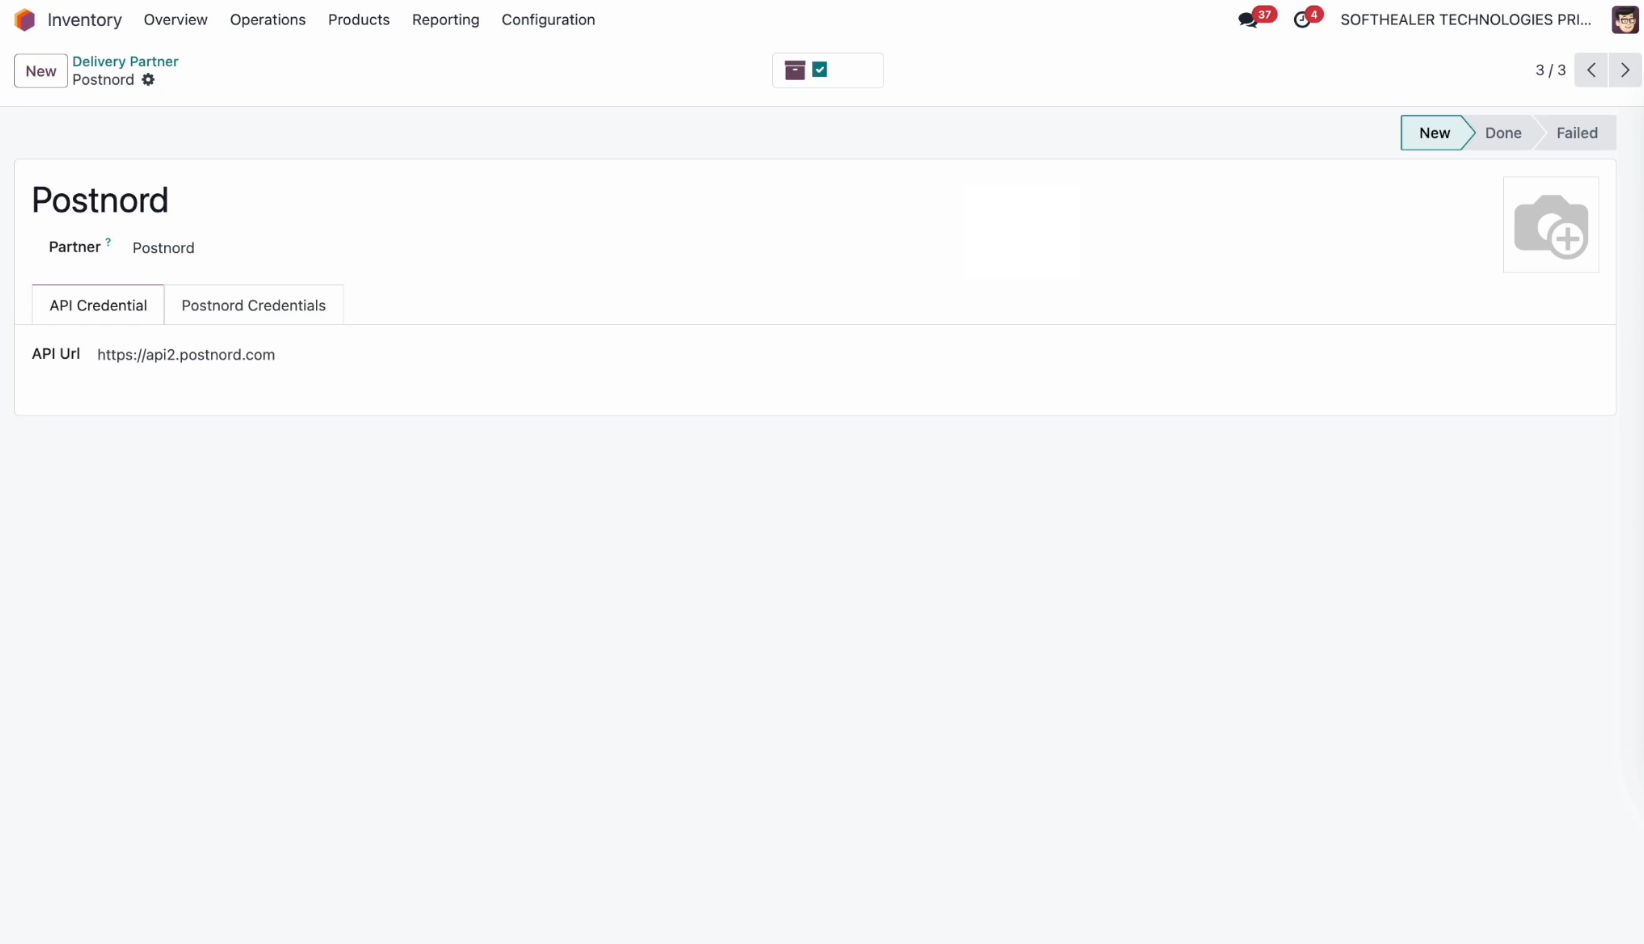The image size is (1644, 944).
Task: Click the archive box icon in the button box
Action: click(795, 70)
